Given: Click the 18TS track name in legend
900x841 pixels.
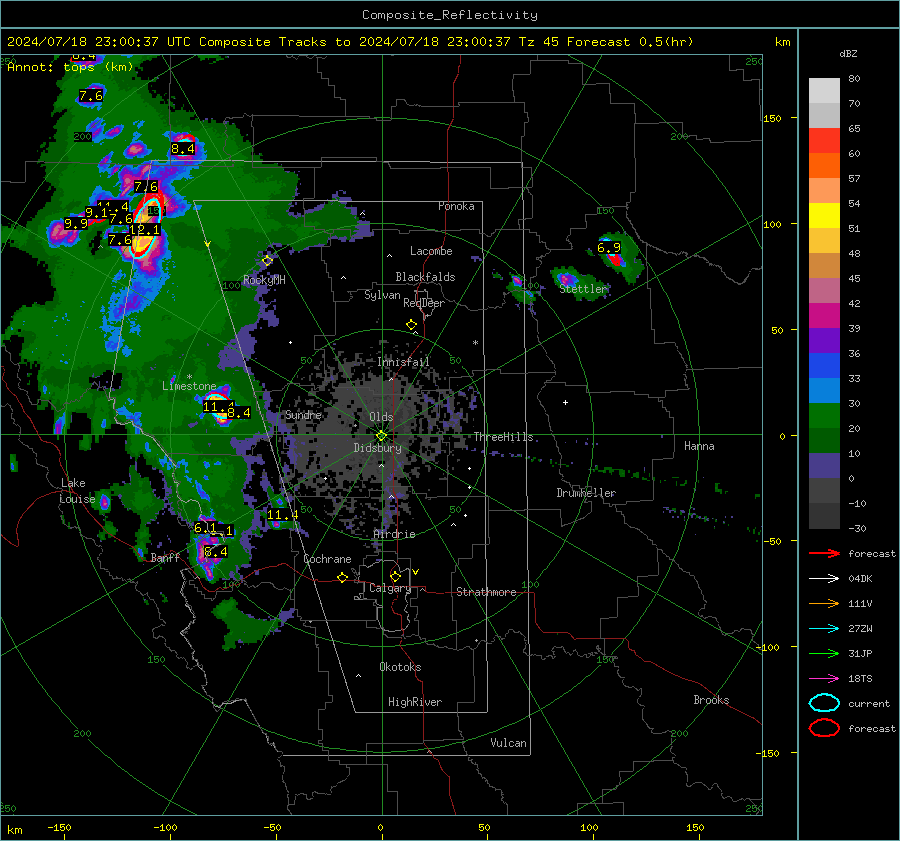Looking at the screenshot, I should click(x=860, y=679).
